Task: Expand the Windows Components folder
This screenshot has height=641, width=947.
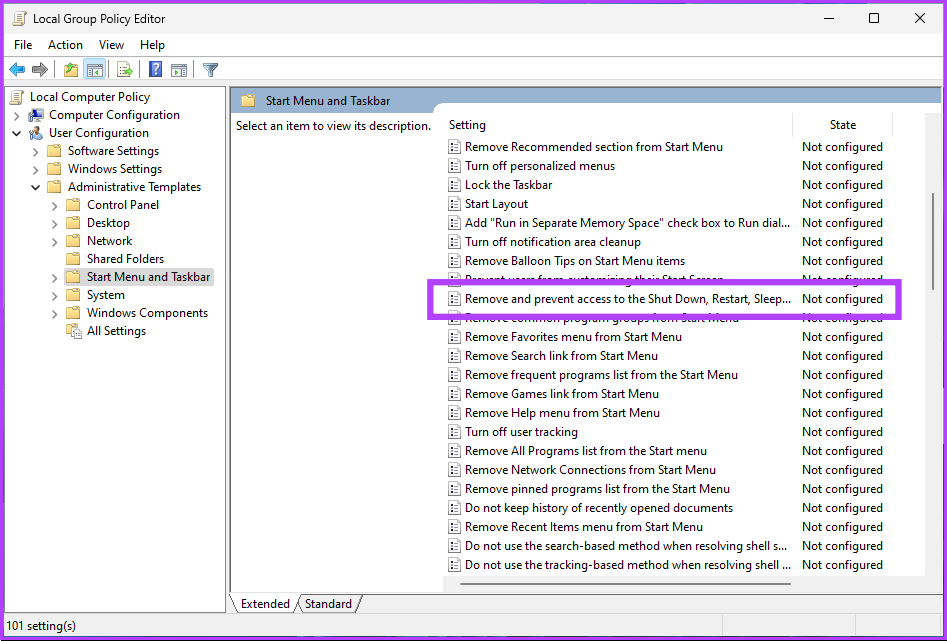Action: (x=55, y=313)
